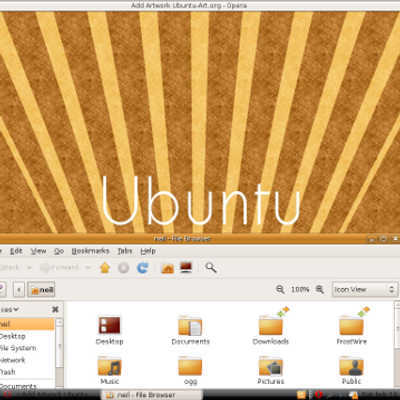Click the path bar left arrow
The height and width of the screenshot is (400, 400).
19,289
